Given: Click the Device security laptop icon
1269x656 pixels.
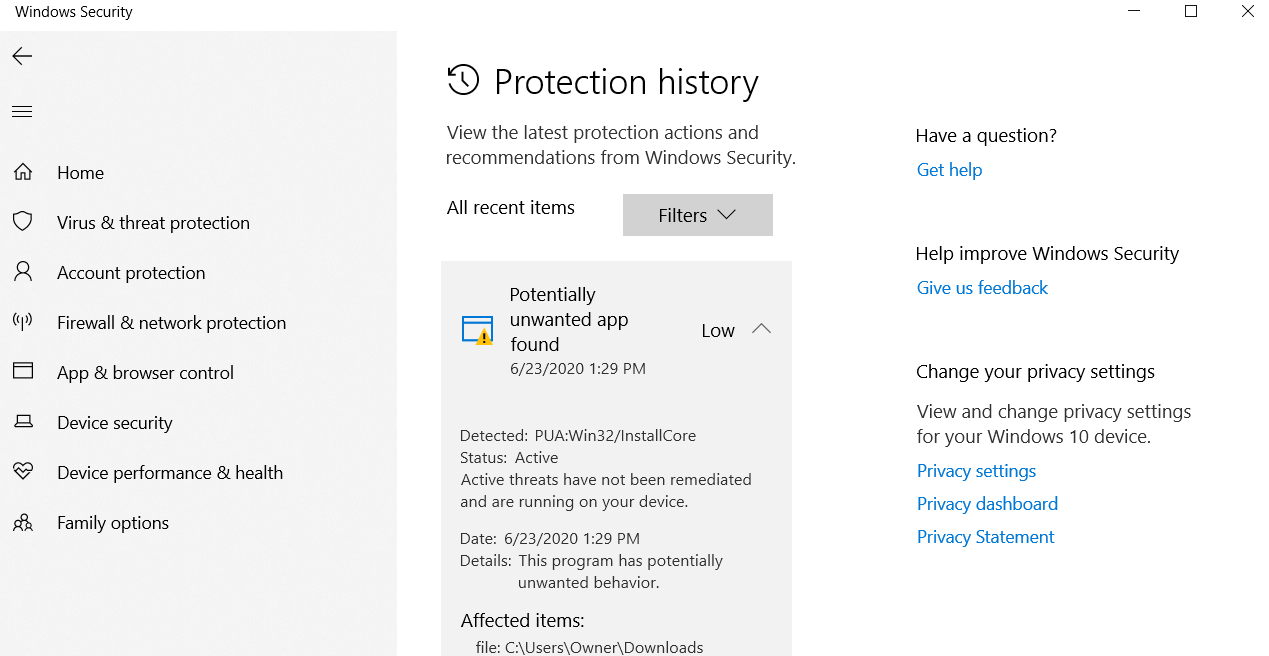Looking at the screenshot, I should [22, 422].
